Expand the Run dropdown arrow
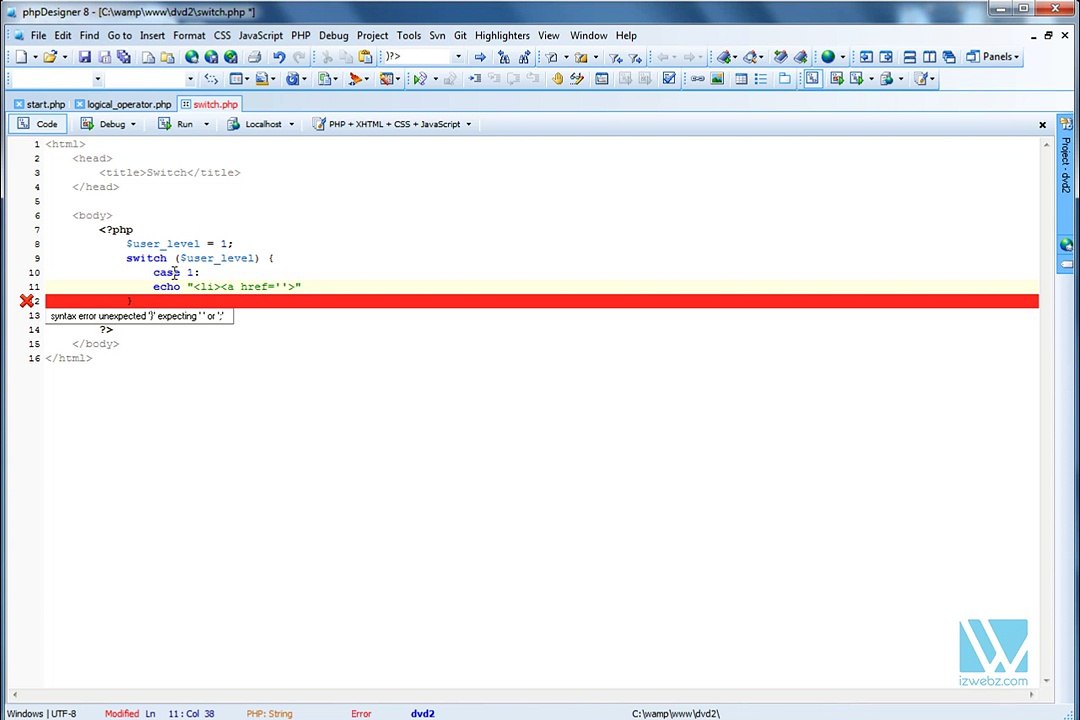Viewport: 1080px width, 720px height. point(206,125)
